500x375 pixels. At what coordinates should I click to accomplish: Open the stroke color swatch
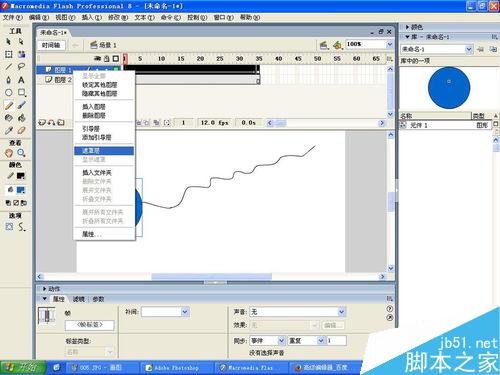[21, 176]
